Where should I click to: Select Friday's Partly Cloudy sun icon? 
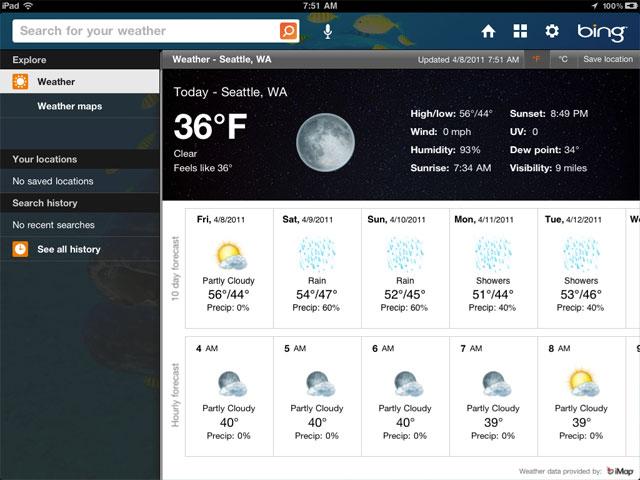231,256
